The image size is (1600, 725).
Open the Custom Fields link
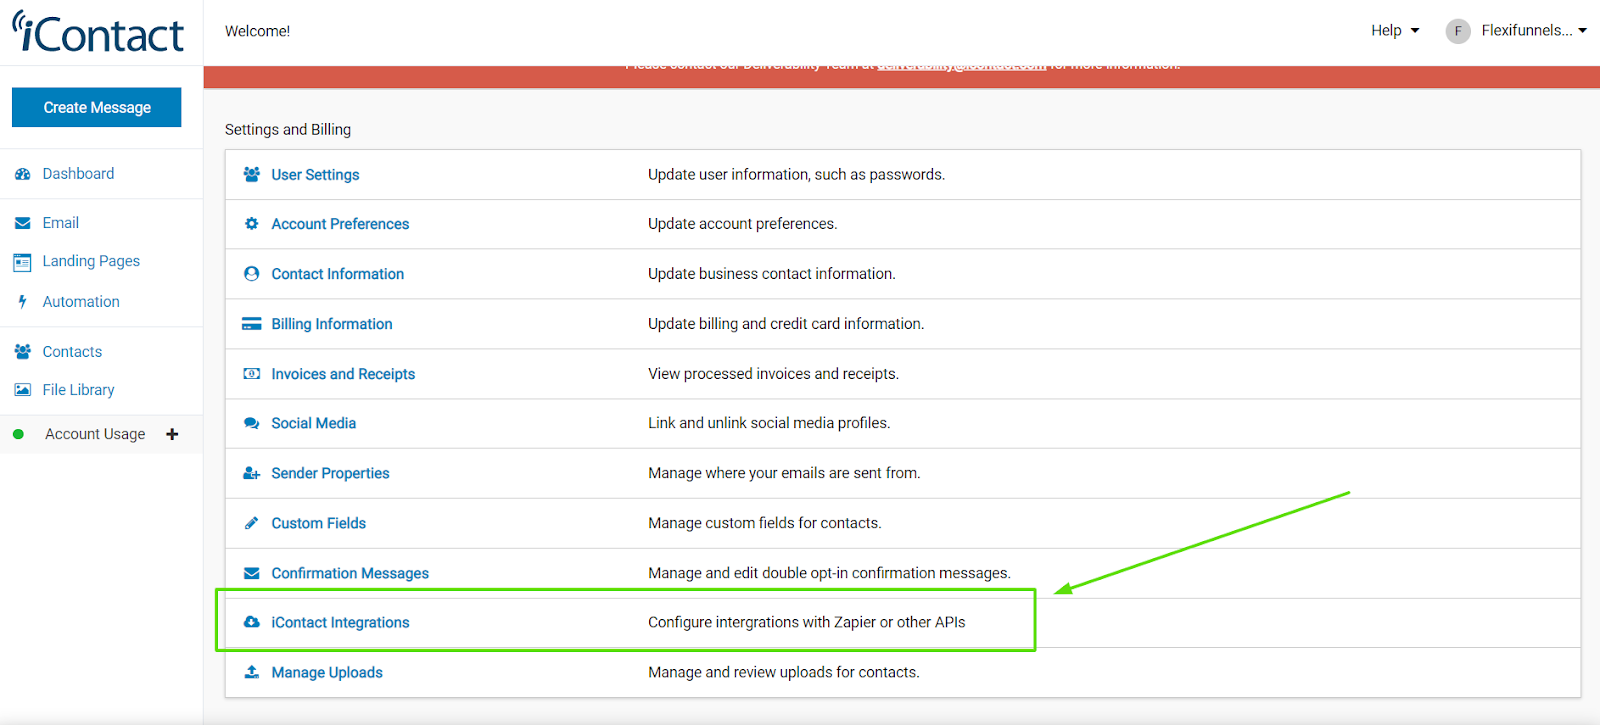coord(318,523)
